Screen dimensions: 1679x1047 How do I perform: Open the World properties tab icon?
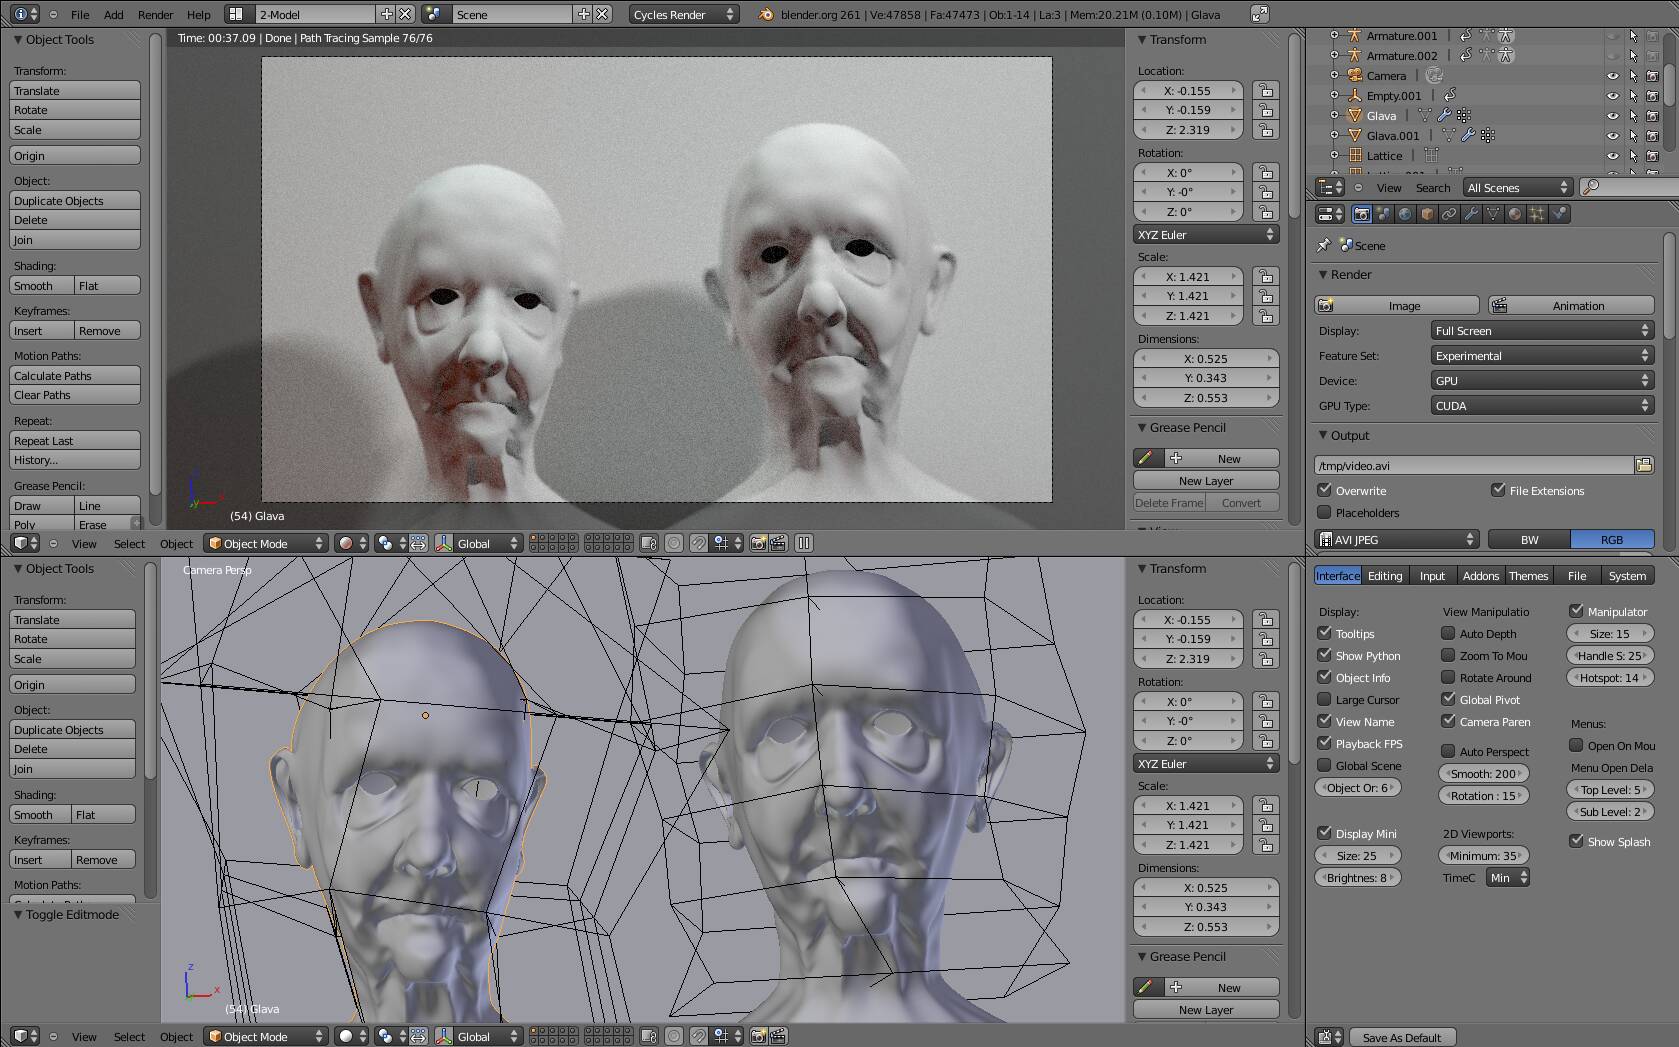click(x=1405, y=214)
